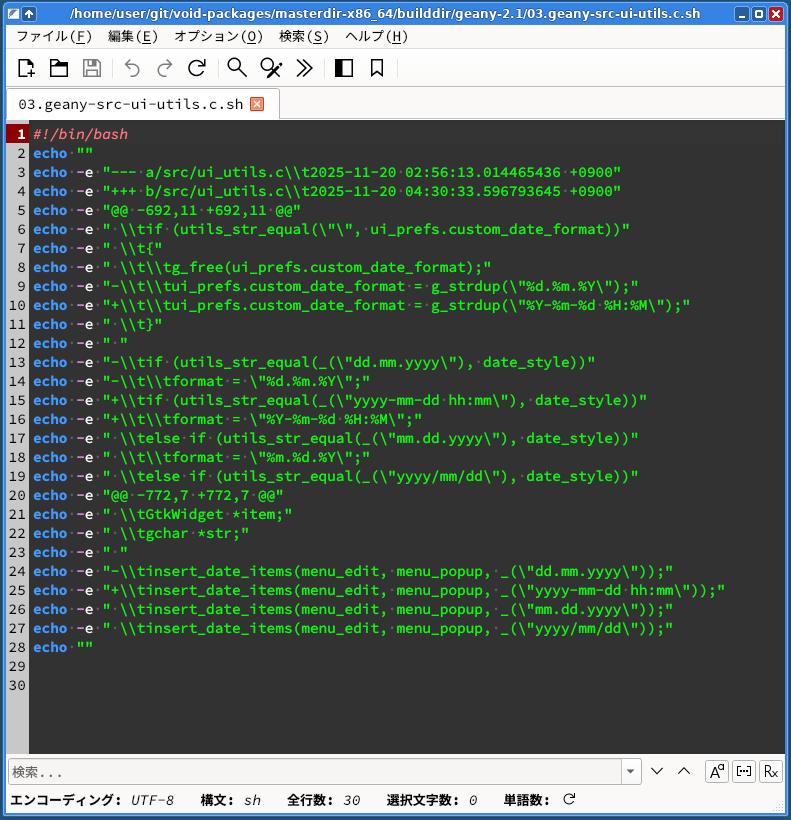The width and height of the screenshot is (791, 820).
Task: Open find with magnifier icon
Action: (x=237, y=68)
